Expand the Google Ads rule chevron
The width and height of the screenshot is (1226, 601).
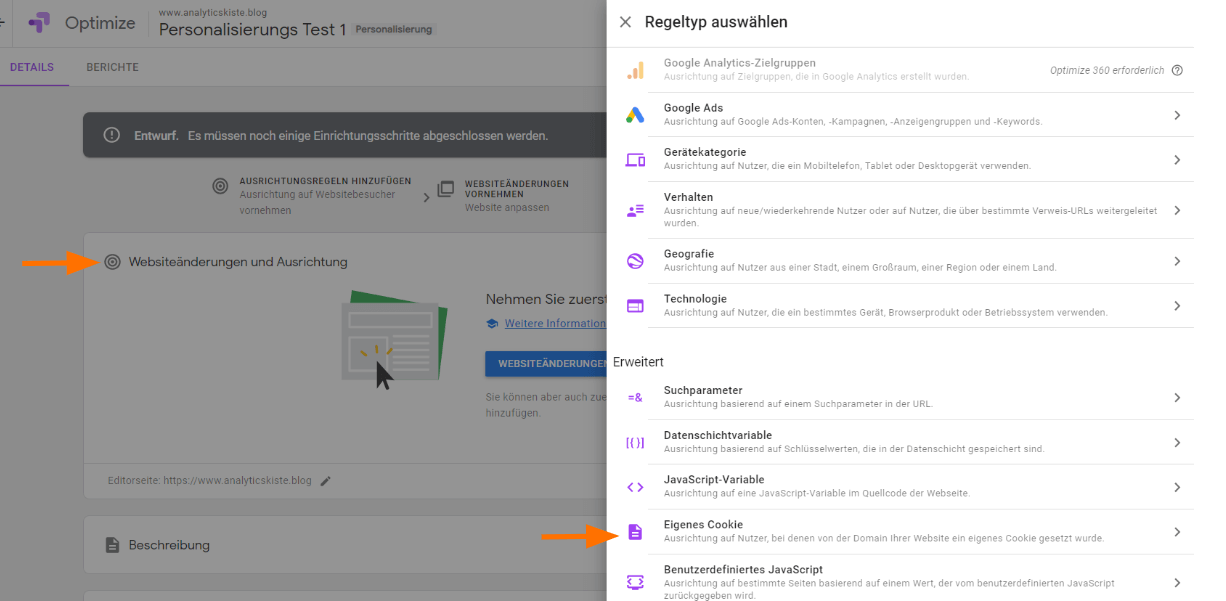click(1177, 115)
